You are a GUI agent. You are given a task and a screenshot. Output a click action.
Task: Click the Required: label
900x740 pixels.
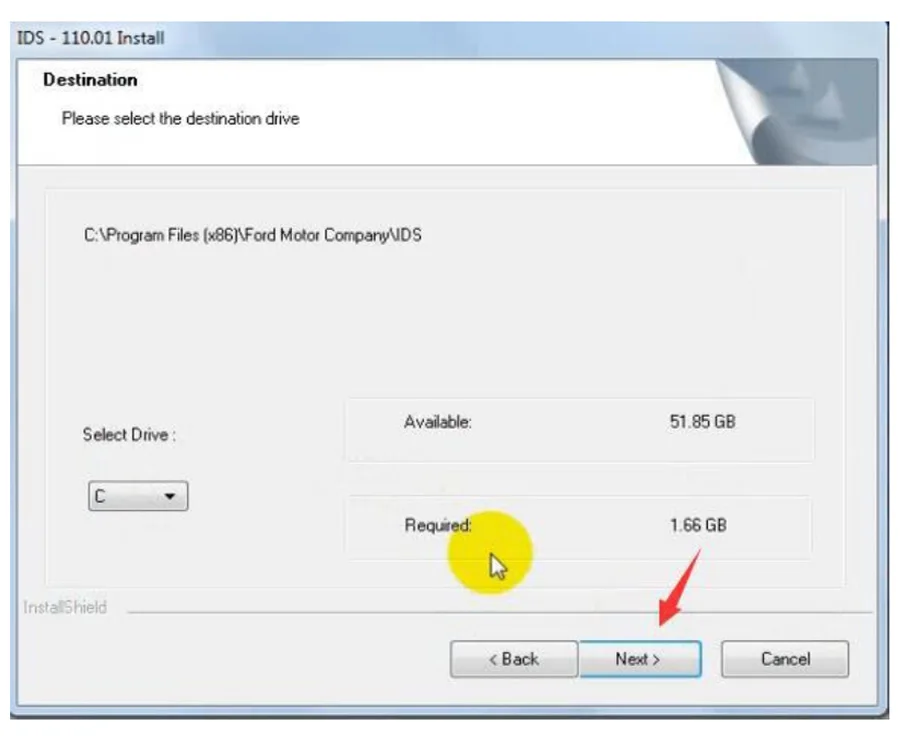pos(438,525)
